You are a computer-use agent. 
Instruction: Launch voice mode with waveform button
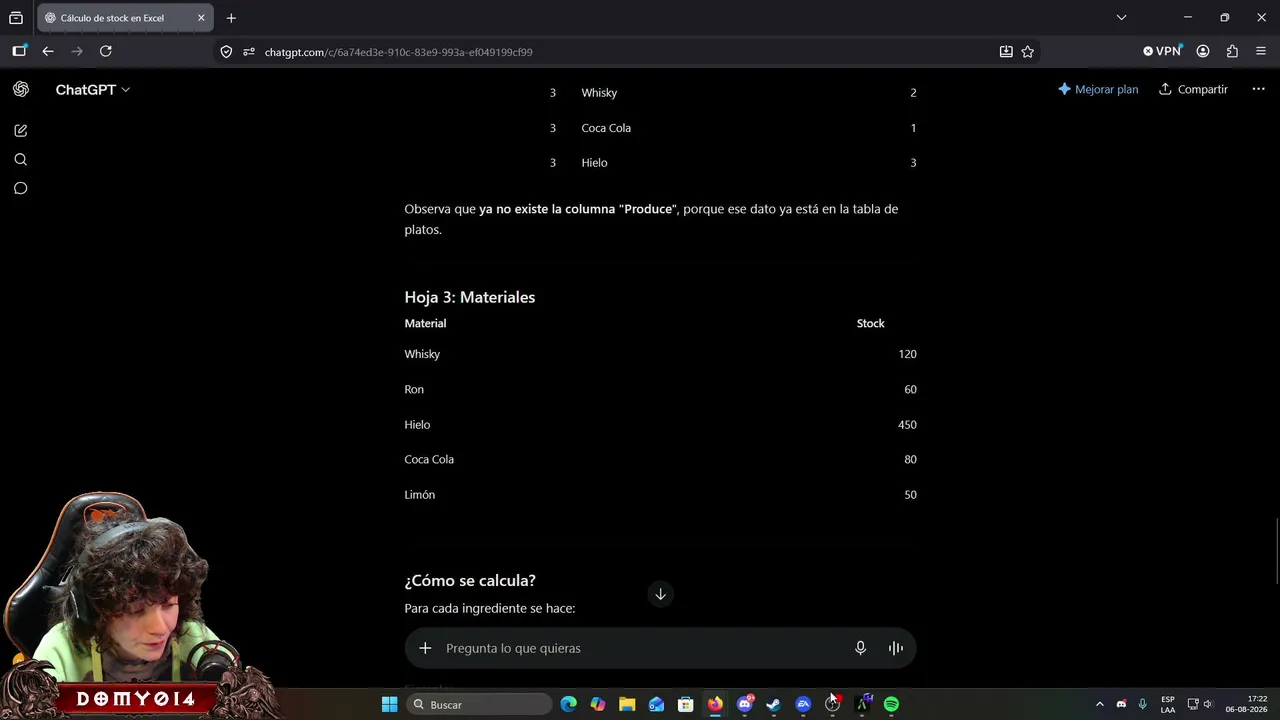click(896, 648)
